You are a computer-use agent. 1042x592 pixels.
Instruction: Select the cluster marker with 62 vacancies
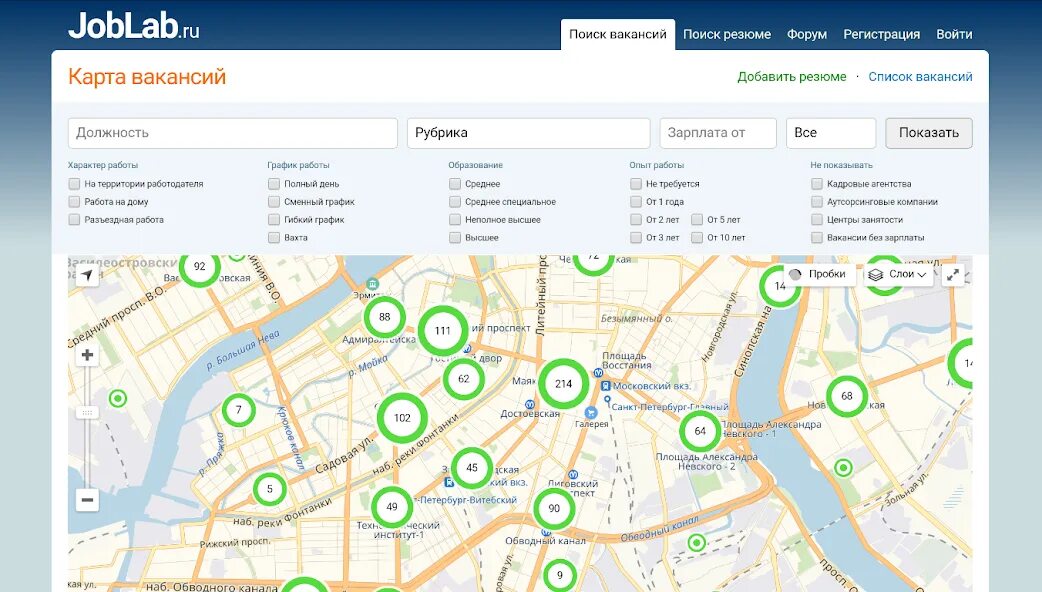pos(464,379)
